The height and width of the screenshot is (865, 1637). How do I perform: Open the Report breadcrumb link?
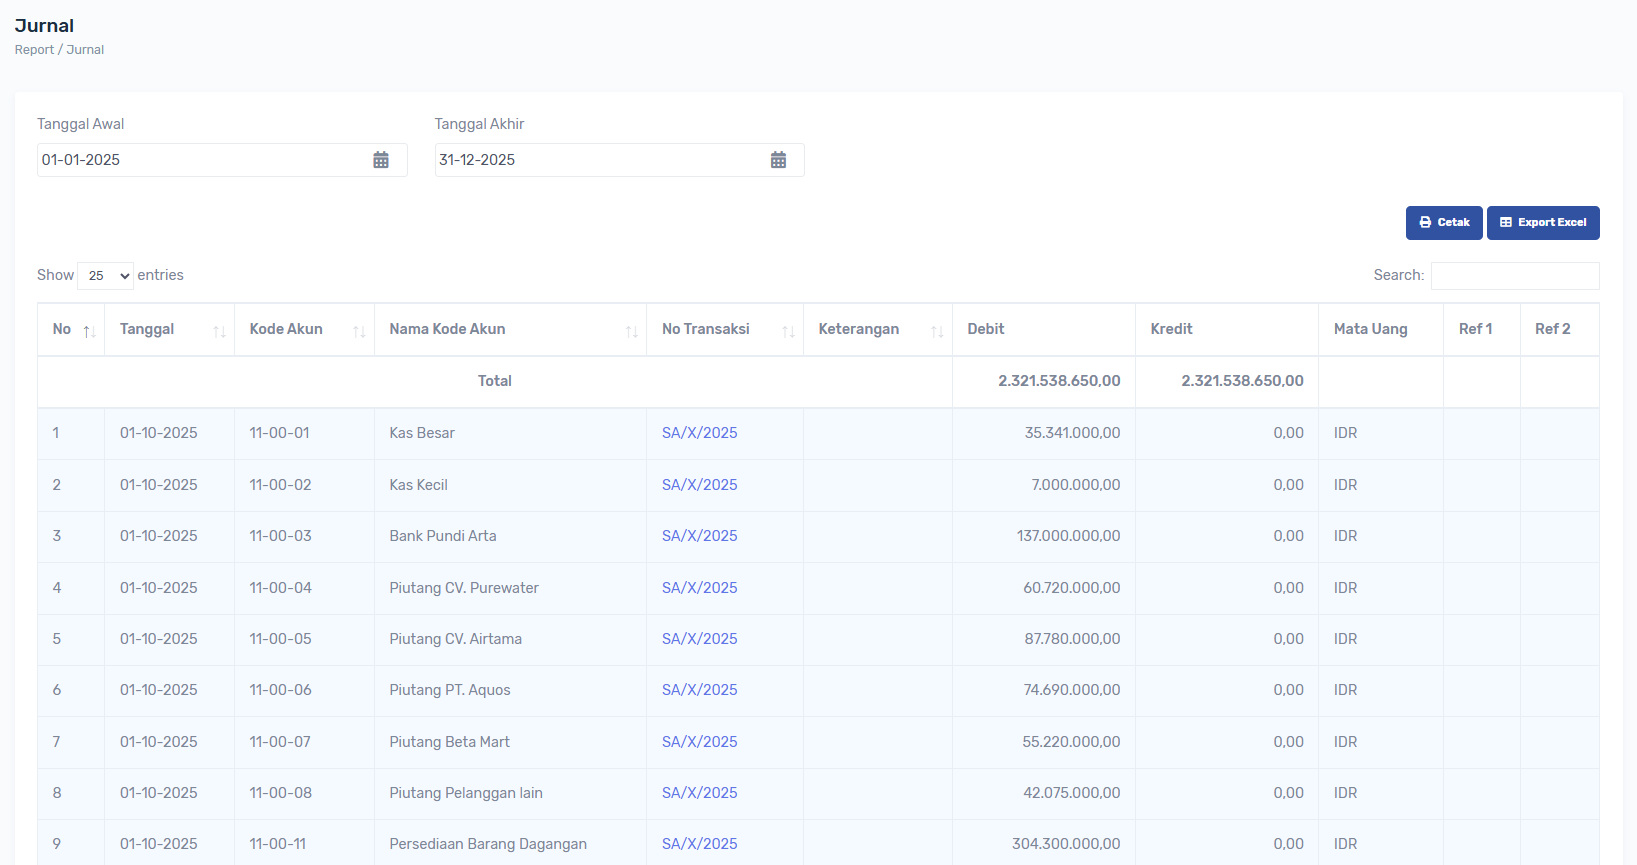(34, 50)
